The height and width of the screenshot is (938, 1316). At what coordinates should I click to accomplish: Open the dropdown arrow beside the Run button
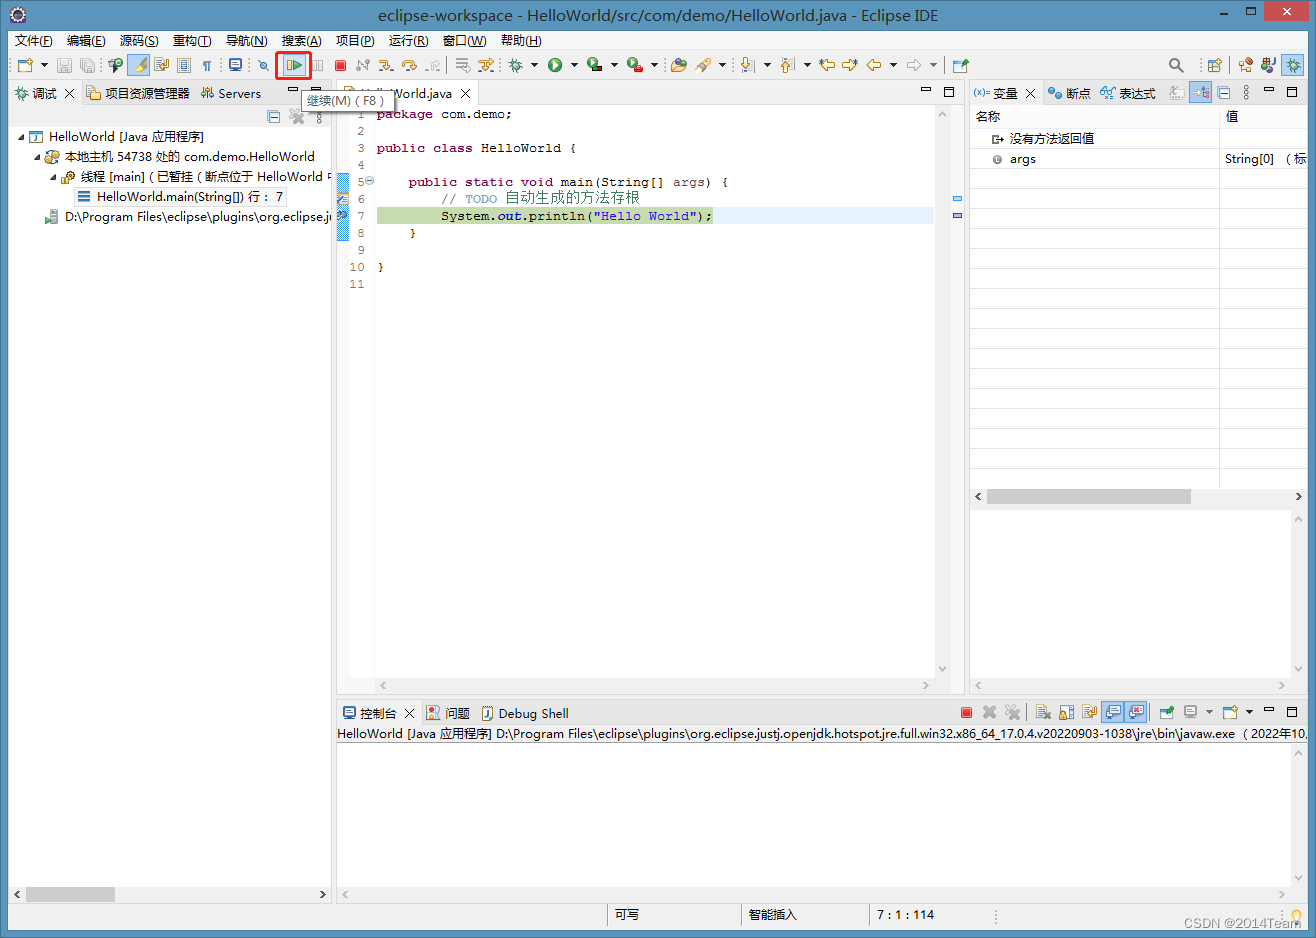[574, 66]
